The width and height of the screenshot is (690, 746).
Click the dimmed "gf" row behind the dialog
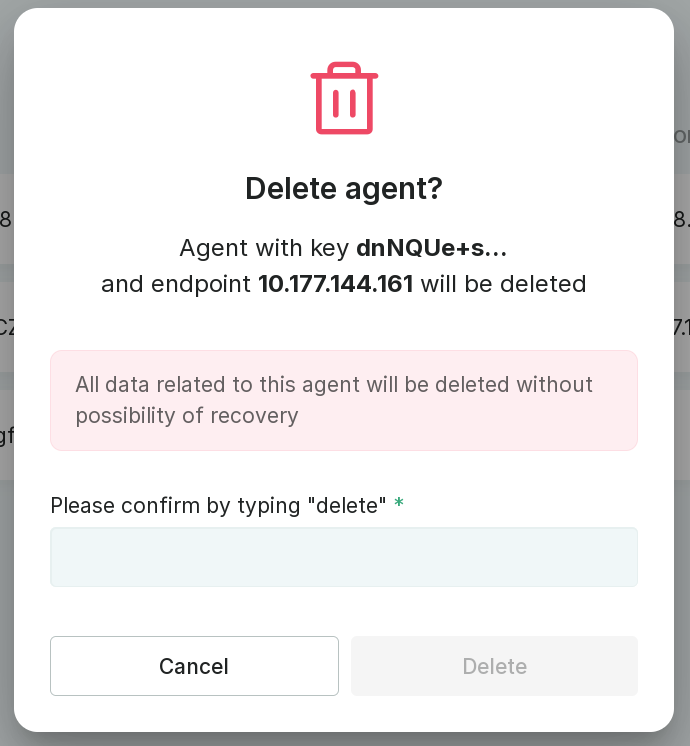[6, 436]
